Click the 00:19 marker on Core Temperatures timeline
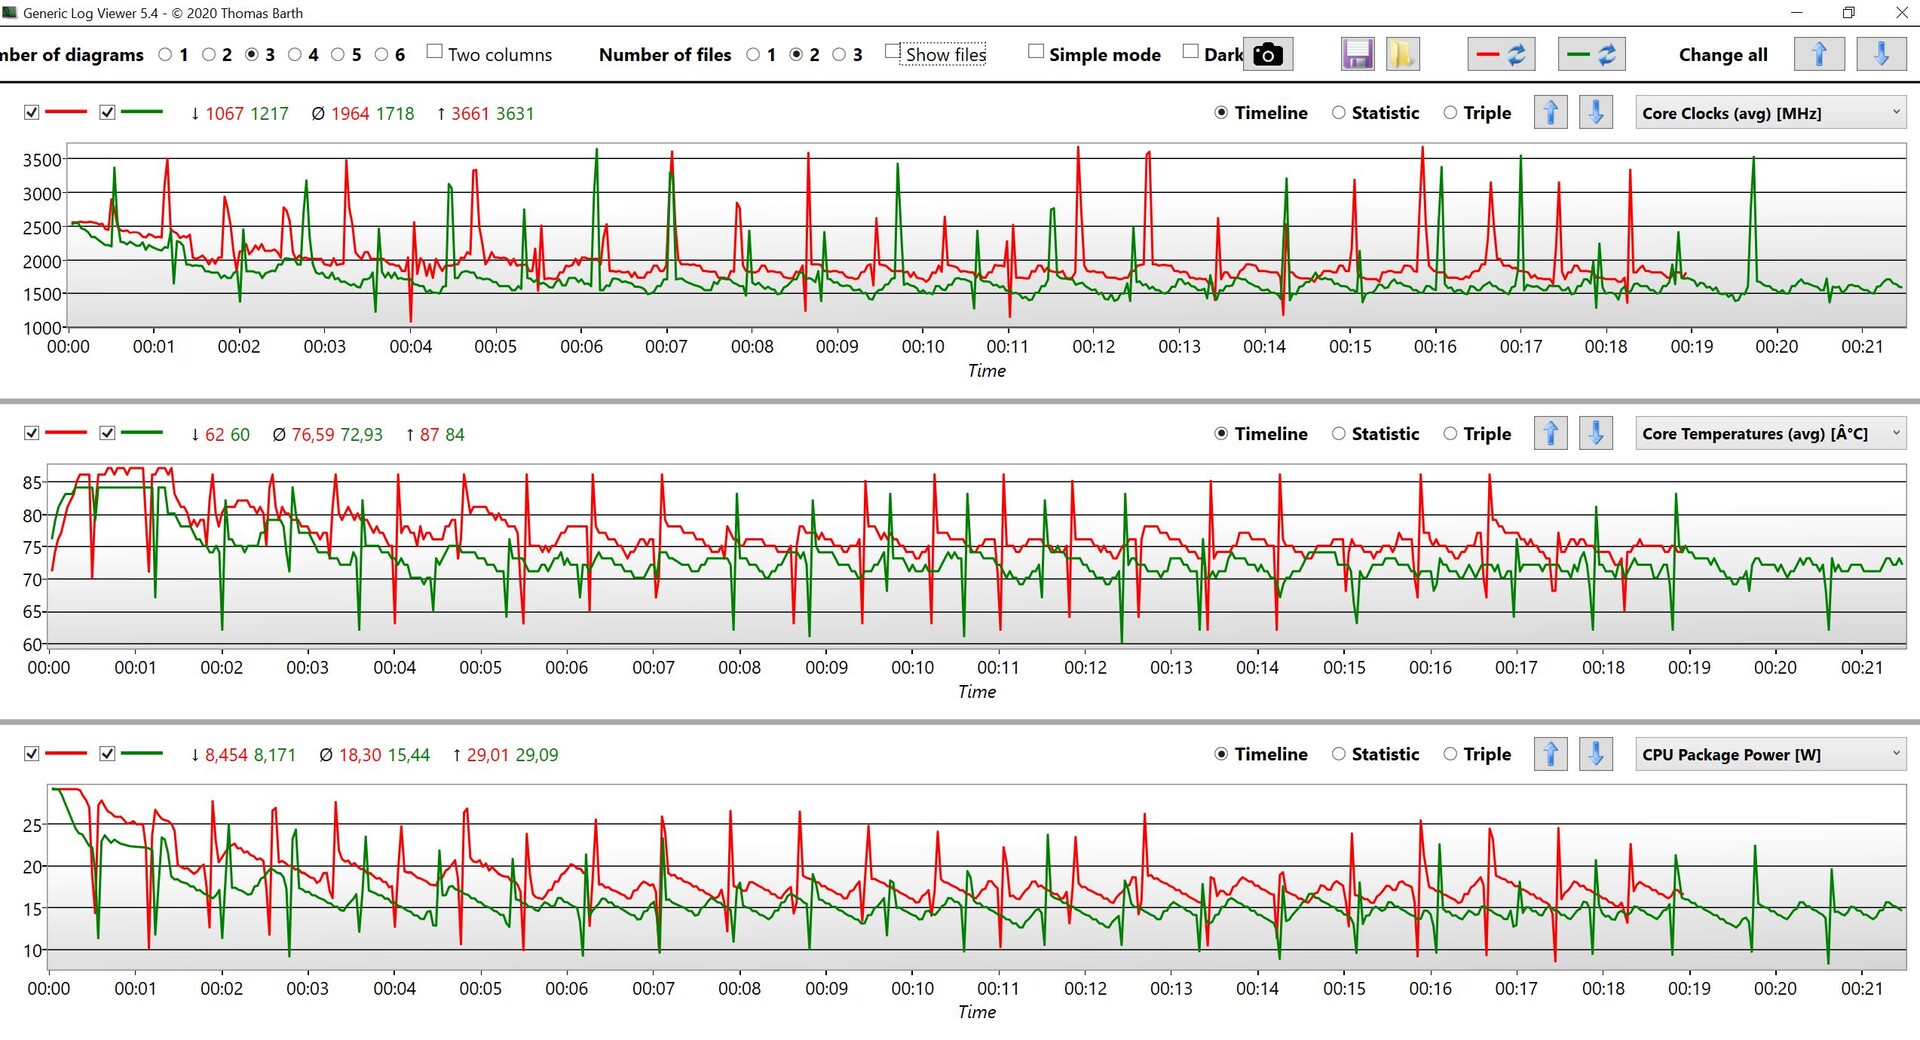Image resolution: width=1920 pixels, height=1040 pixels. 1689,668
